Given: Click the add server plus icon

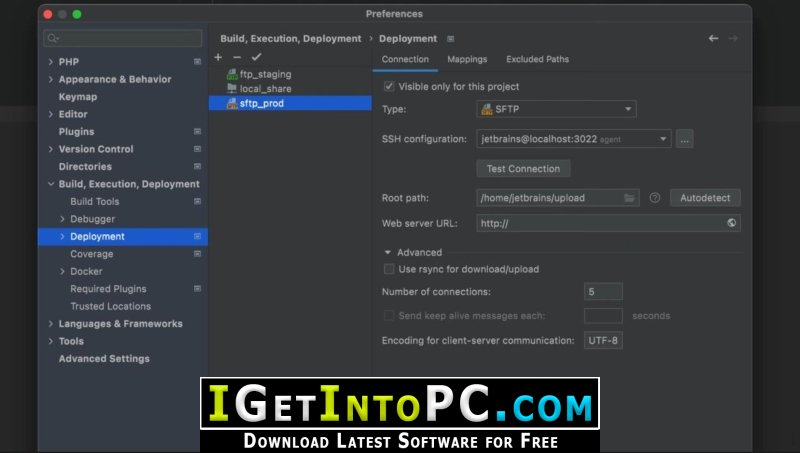Looking at the screenshot, I should [x=219, y=57].
